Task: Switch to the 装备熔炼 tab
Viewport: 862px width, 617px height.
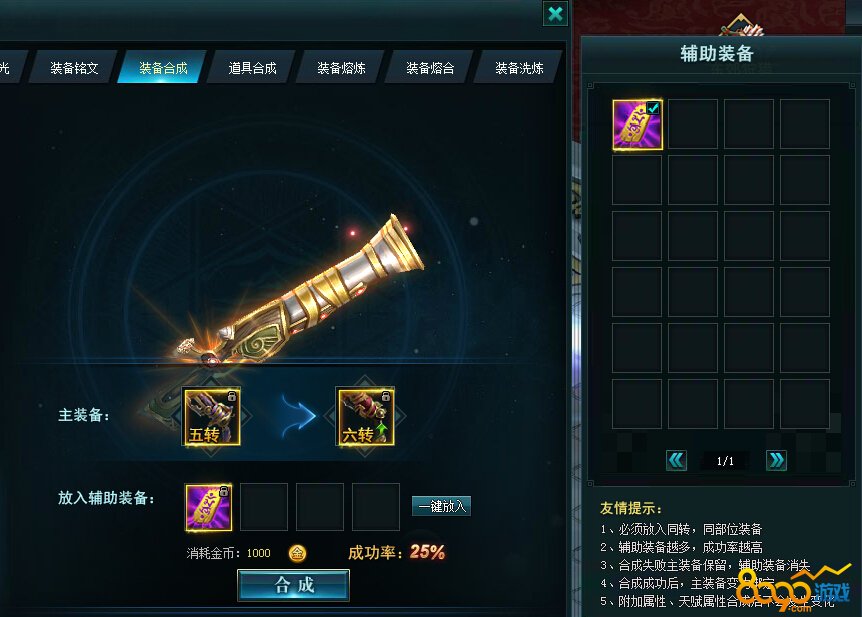Action: 341,68
